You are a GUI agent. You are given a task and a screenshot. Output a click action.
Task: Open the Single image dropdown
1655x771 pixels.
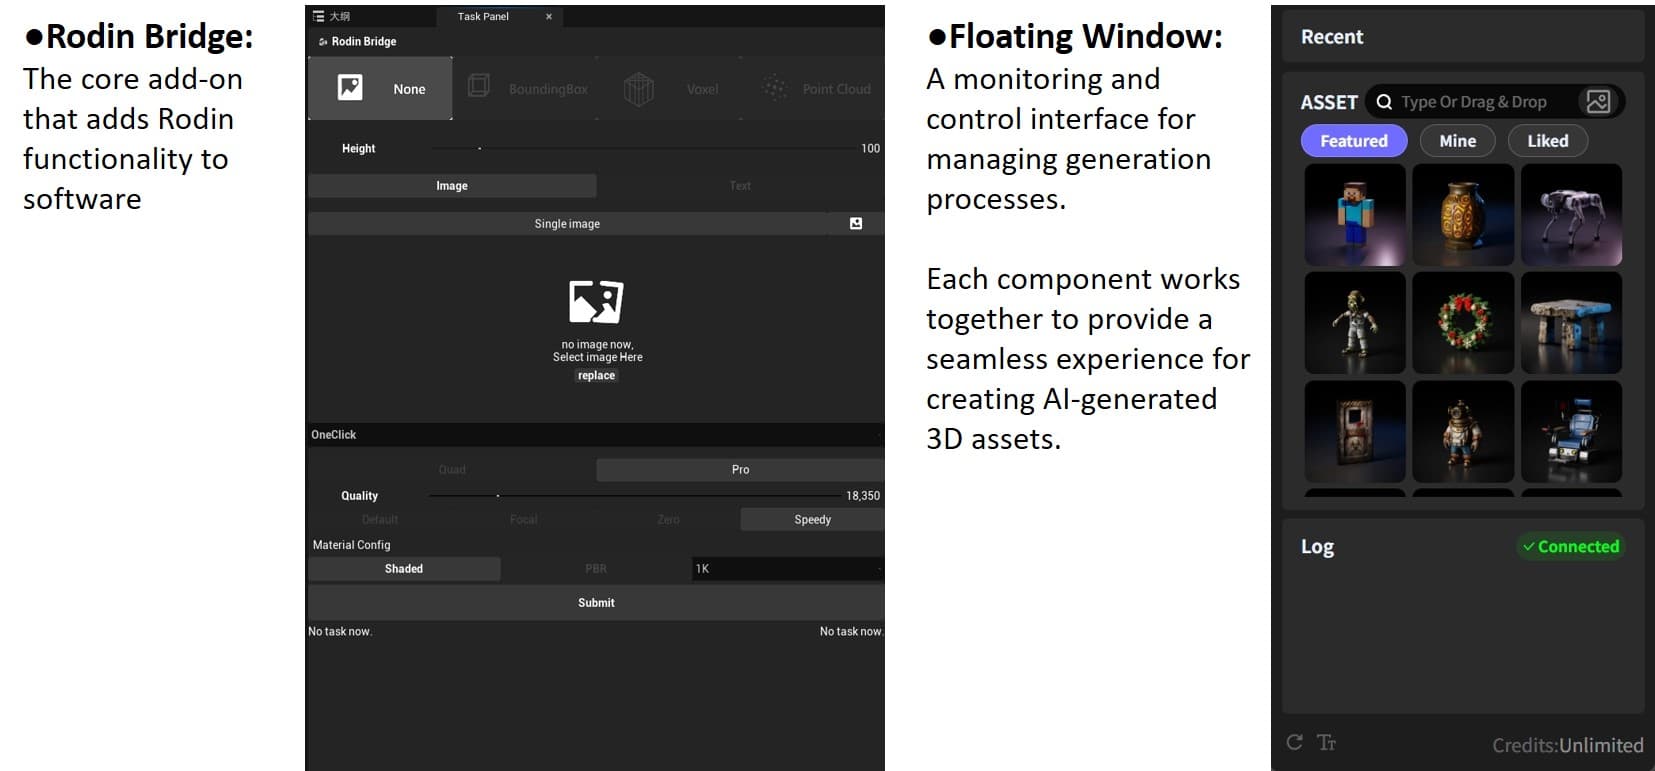point(567,224)
